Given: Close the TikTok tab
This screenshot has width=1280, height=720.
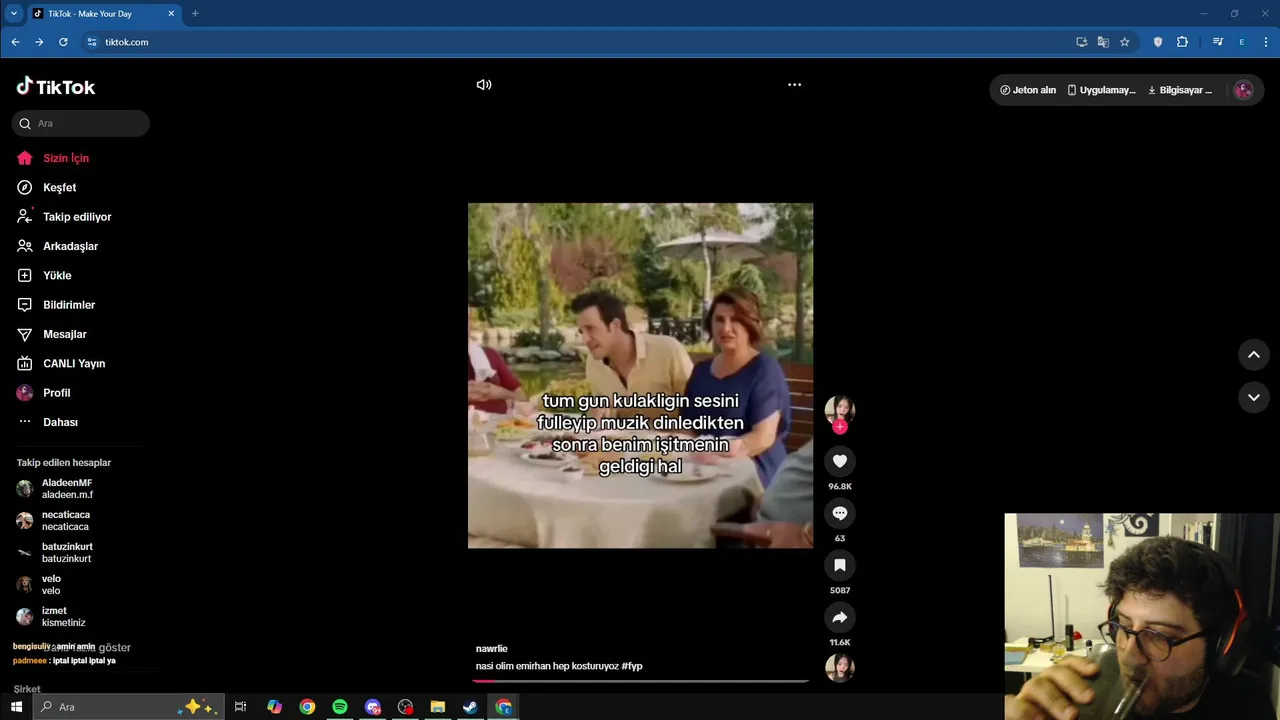Looking at the screenshot, I should [x=171, y=14].
